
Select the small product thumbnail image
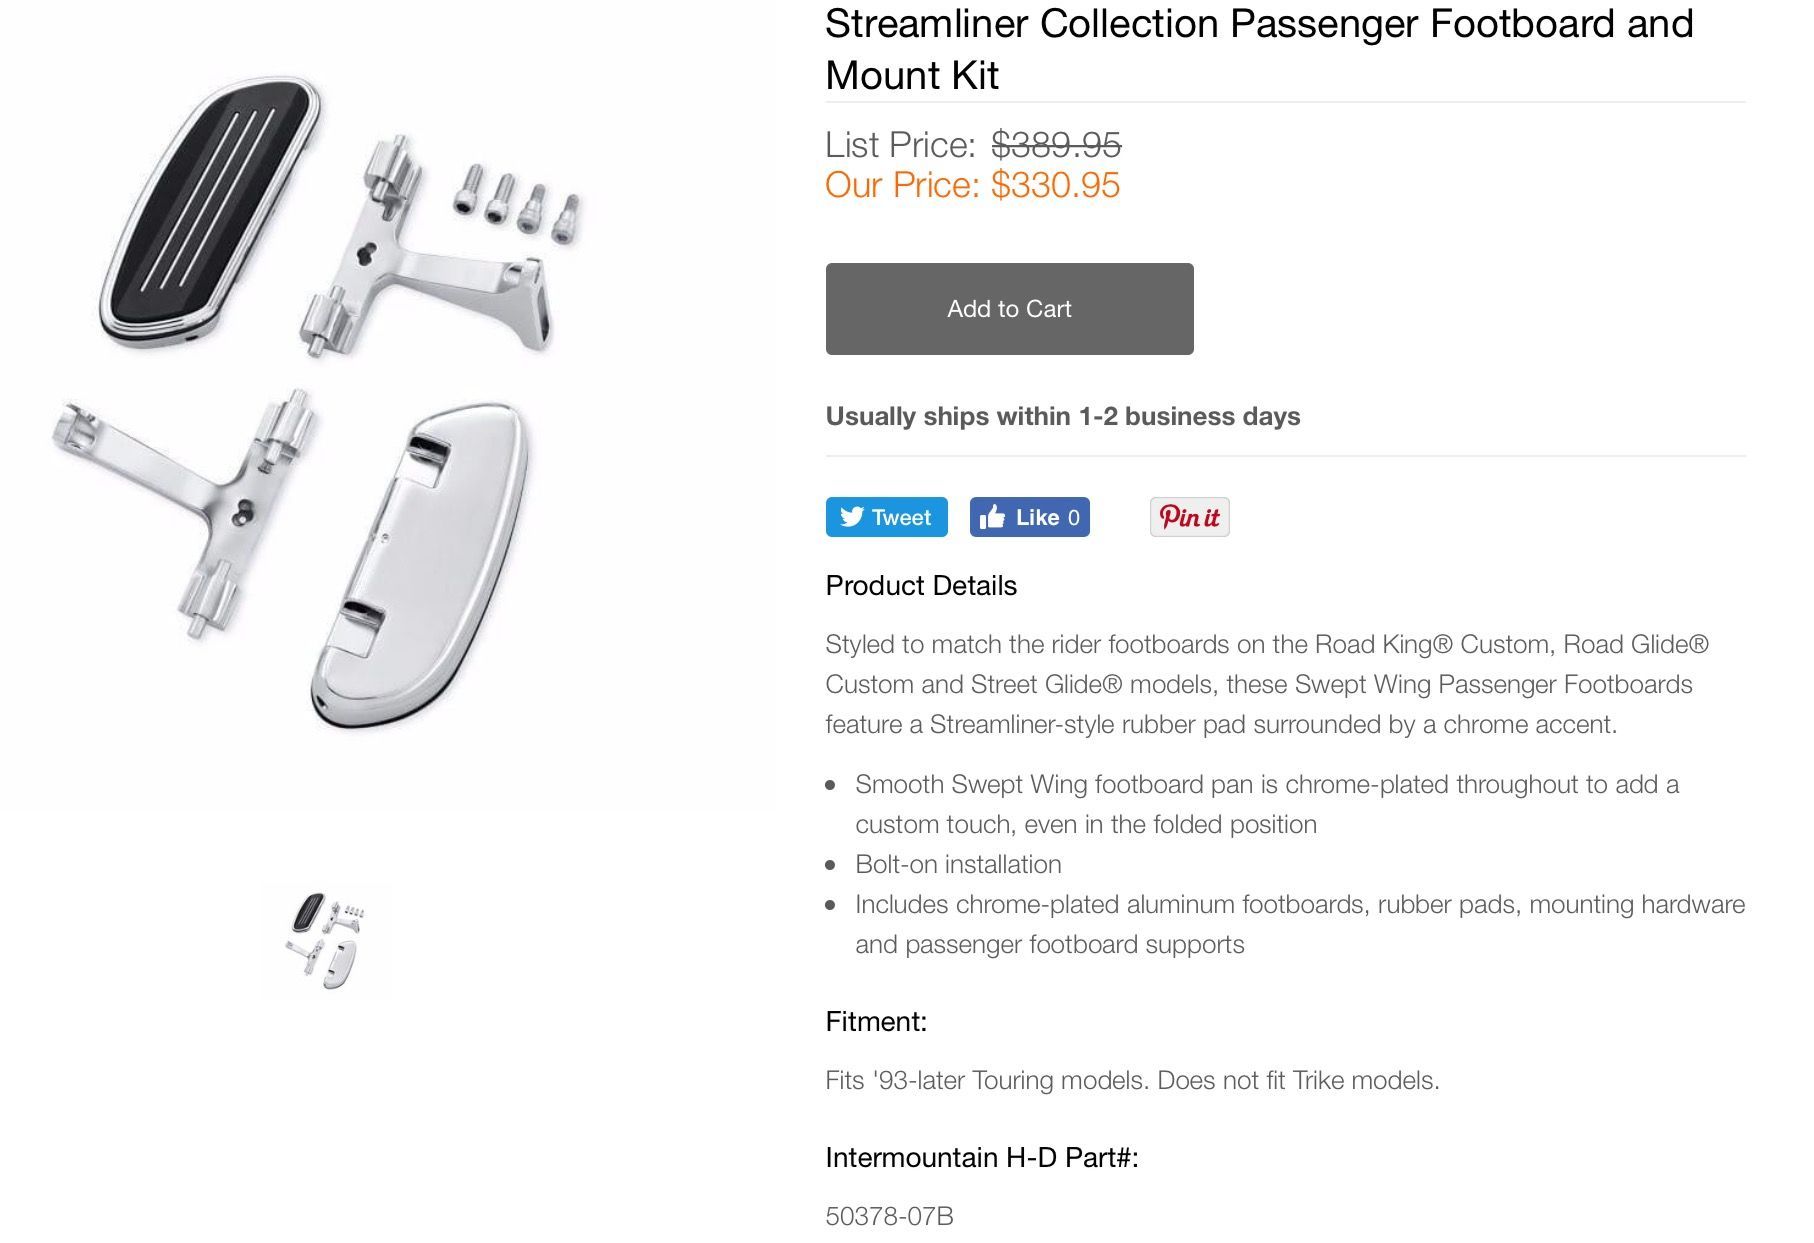click(326, 940)
